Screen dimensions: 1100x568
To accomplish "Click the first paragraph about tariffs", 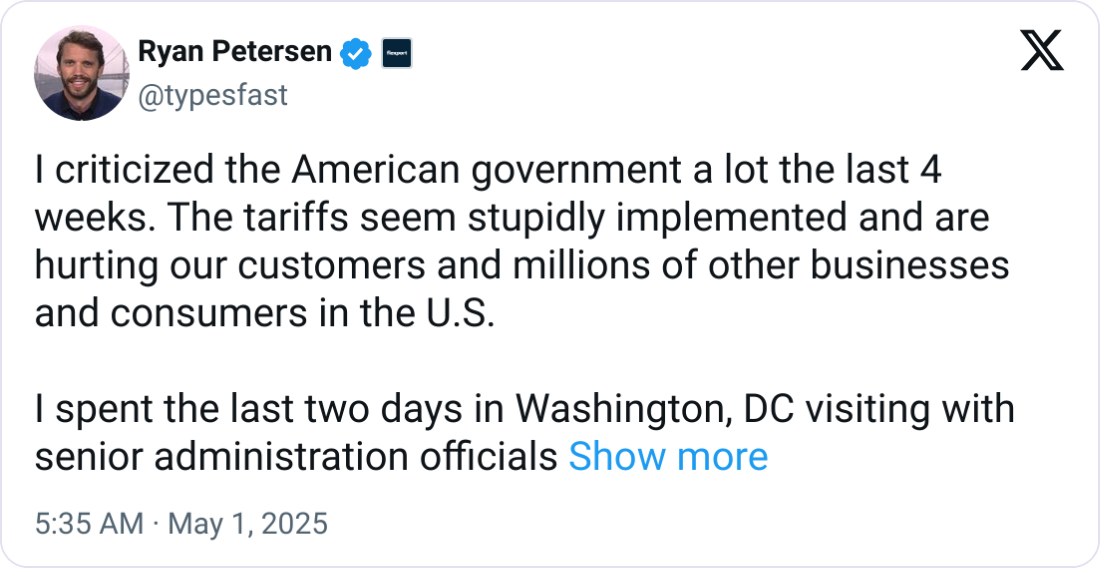I will coord(520,243).
